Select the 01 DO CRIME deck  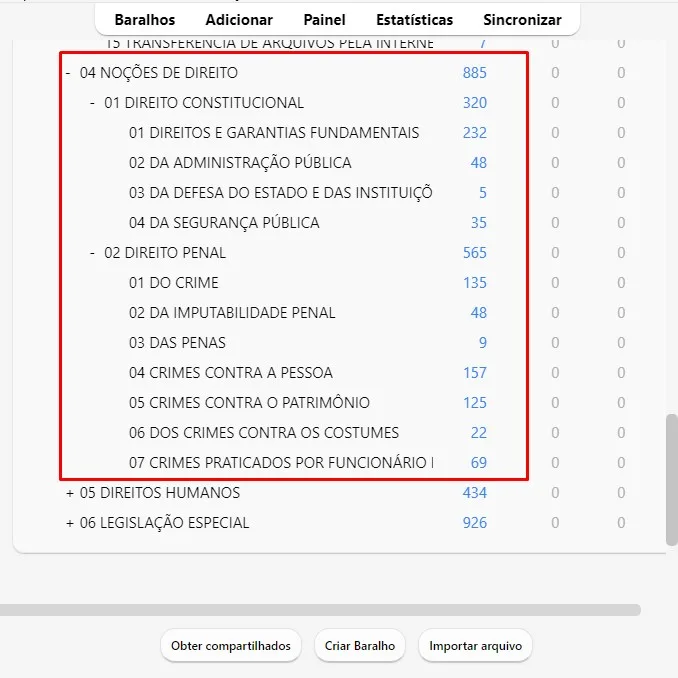[173, 283]
